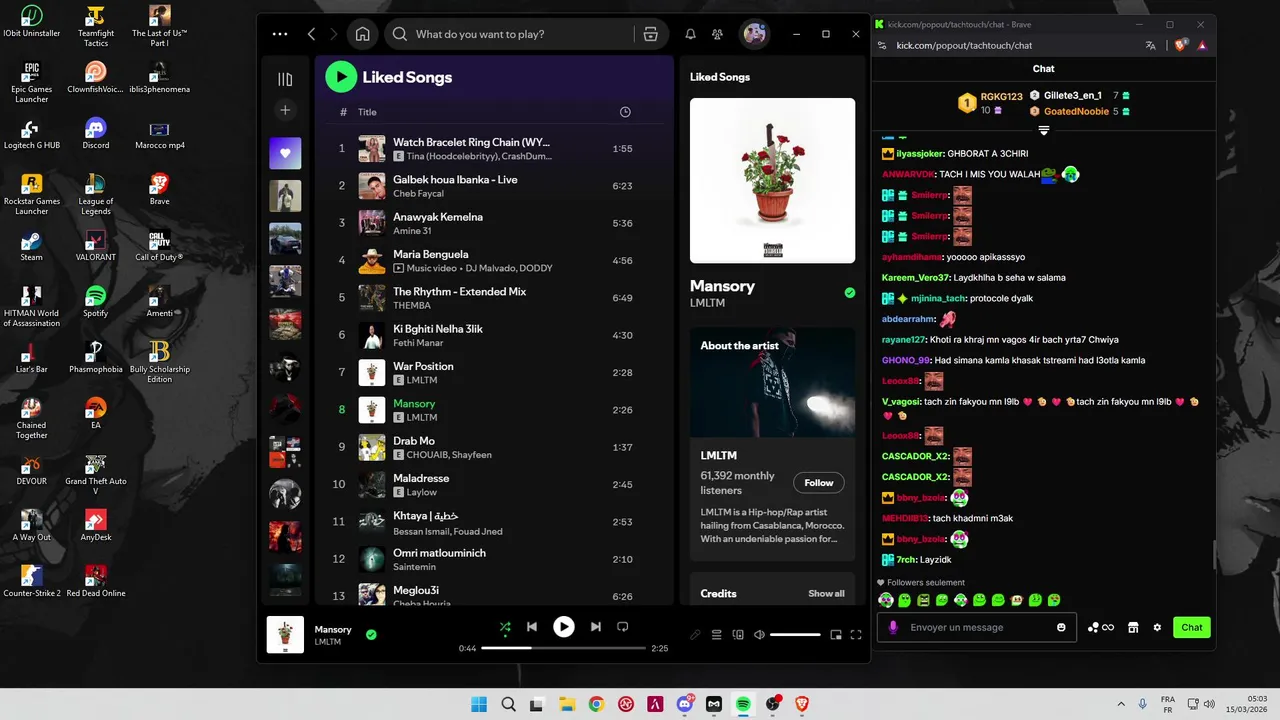Skip to the previous track

pyautogui.click(x=532, y=627)
